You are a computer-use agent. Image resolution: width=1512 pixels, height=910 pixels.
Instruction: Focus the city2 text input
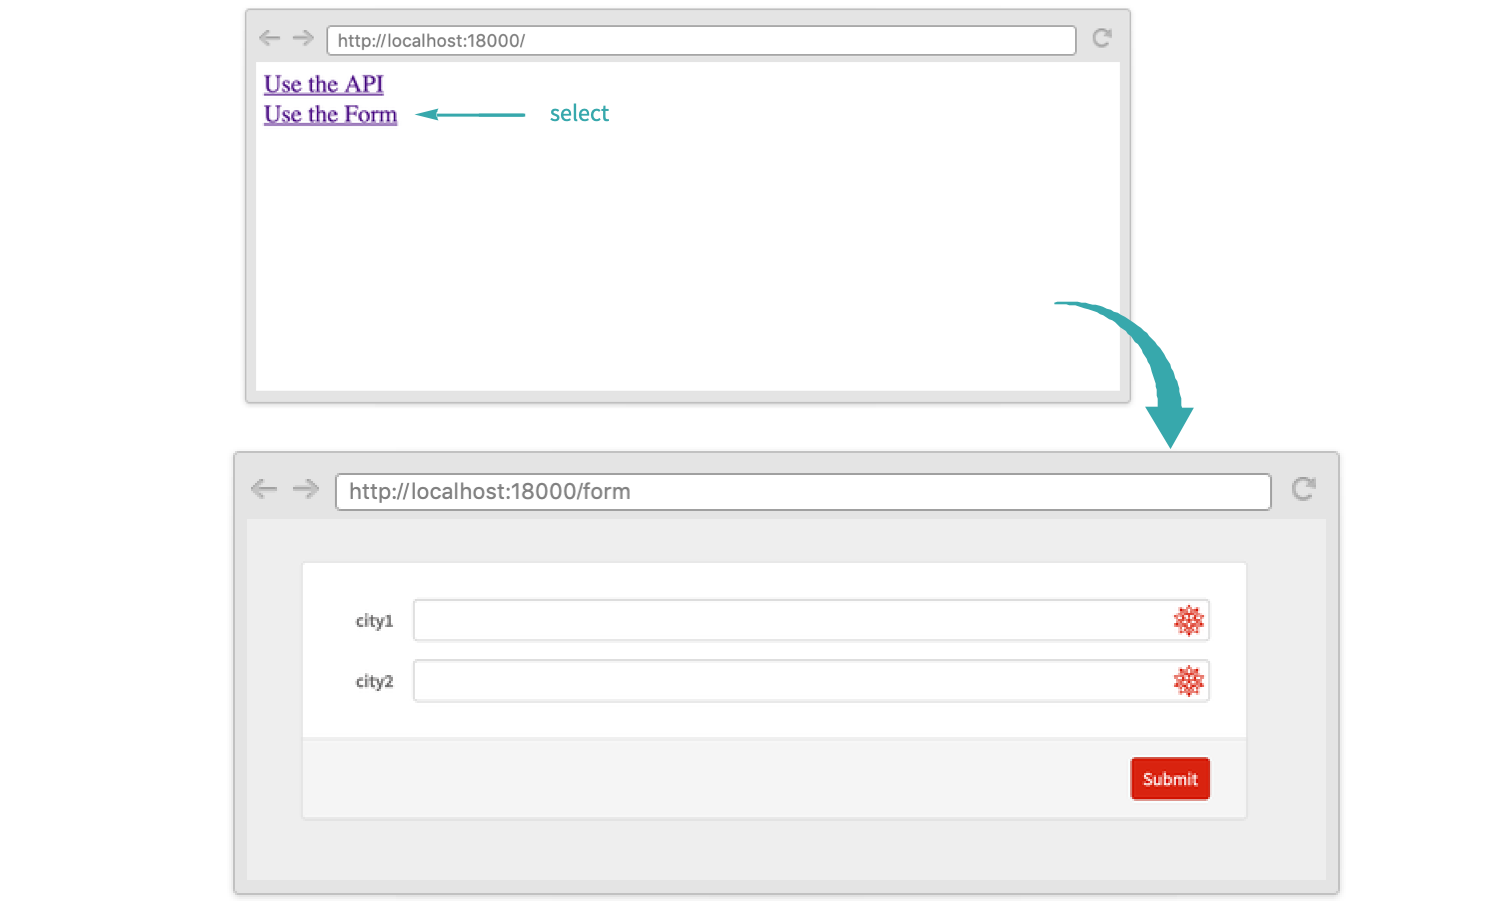click(790, 682)
